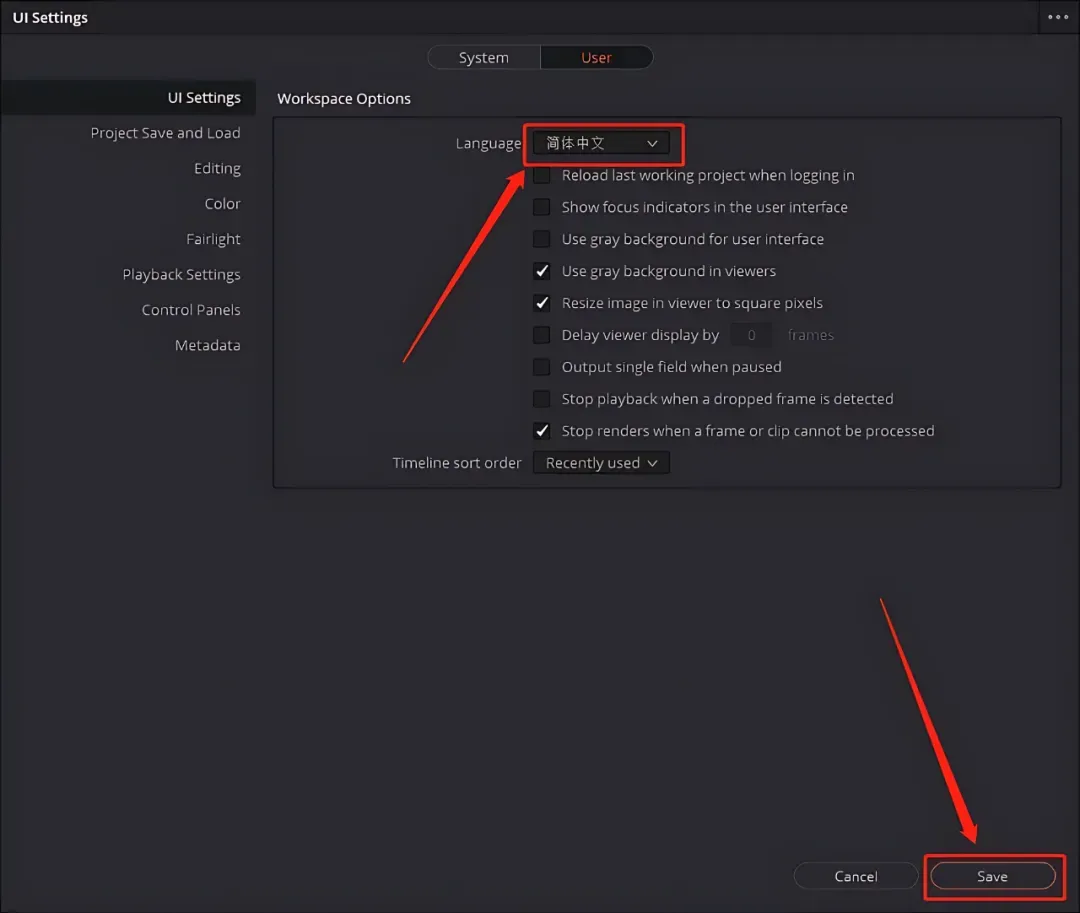This screenshot has height=913, width=1080.
Task: Open Playback Settings in the sidebar
Action: pyautogui.click(x=181, y=275)
